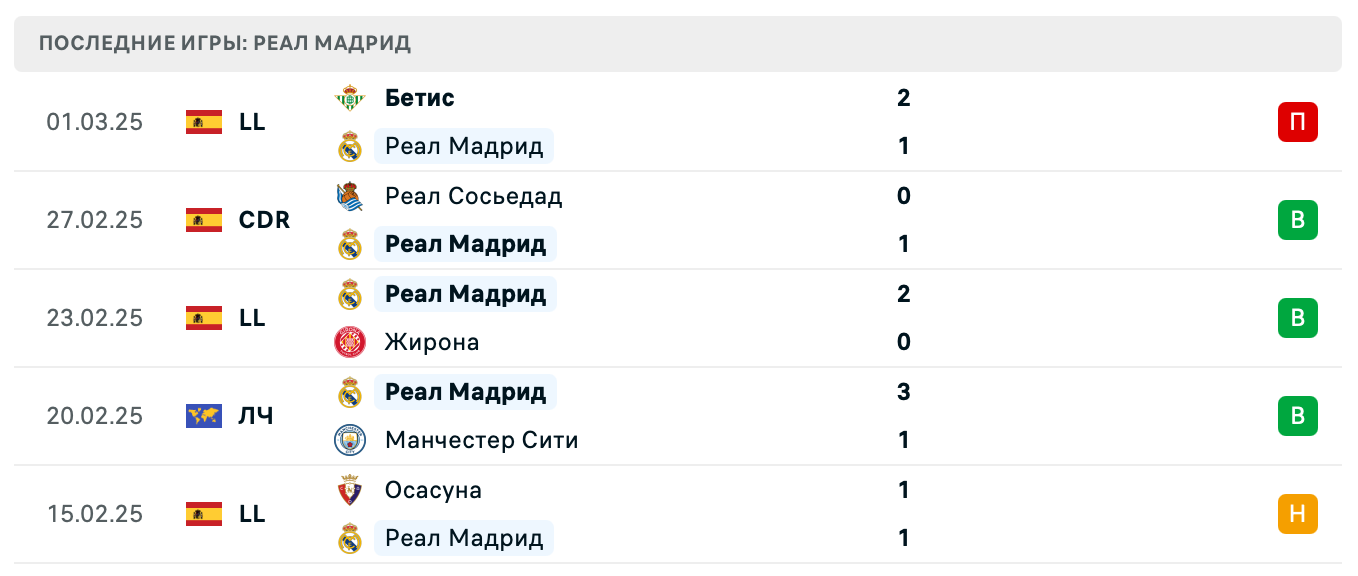The height and width of the screenshot is (576, 1358).
Task: Select the Реал Мадрид crest in the Бетис match
Action: click(351, 146)
